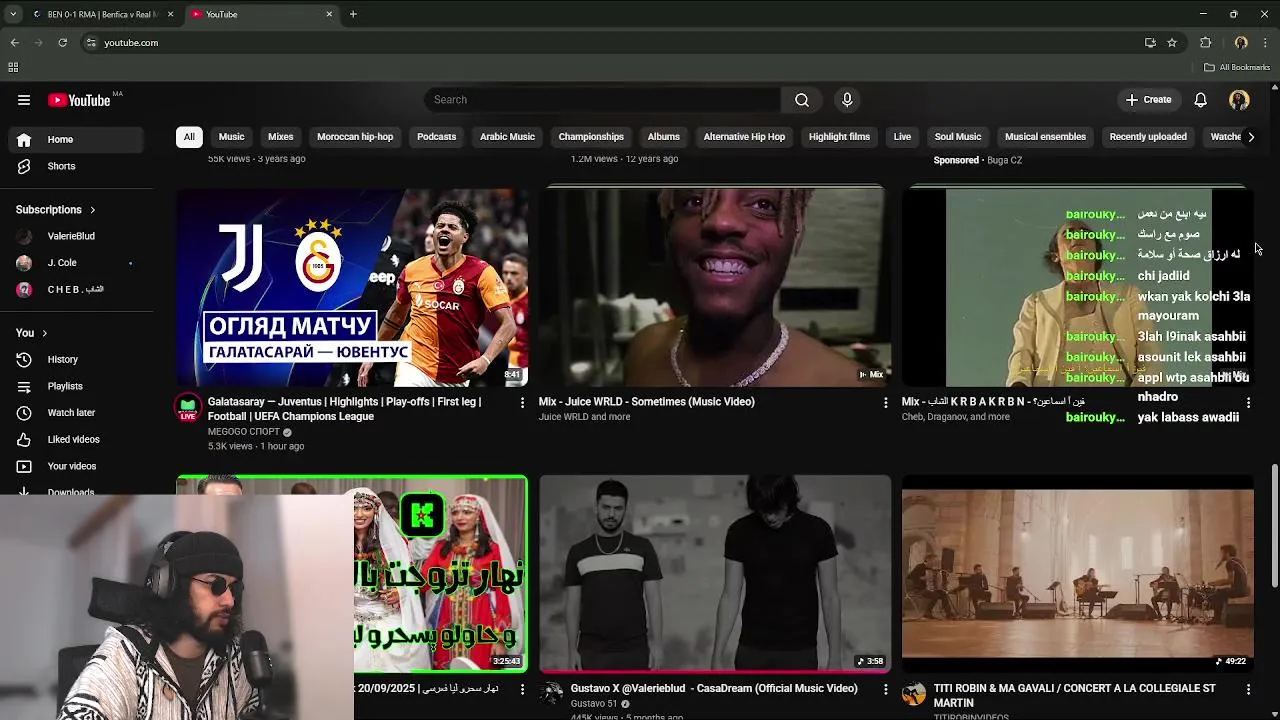
Task: Open options for Gustavo X CasaDream video
Action: (x=884, y=689)
